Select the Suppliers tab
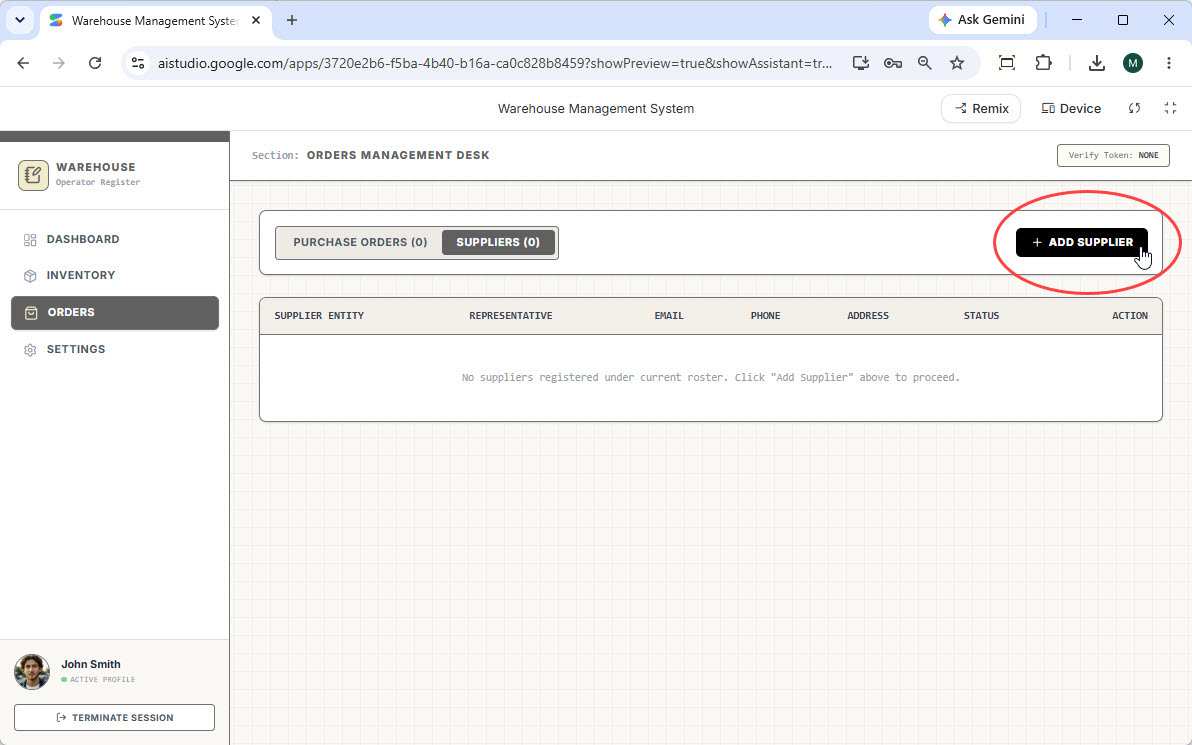 (x=498, y=243)
